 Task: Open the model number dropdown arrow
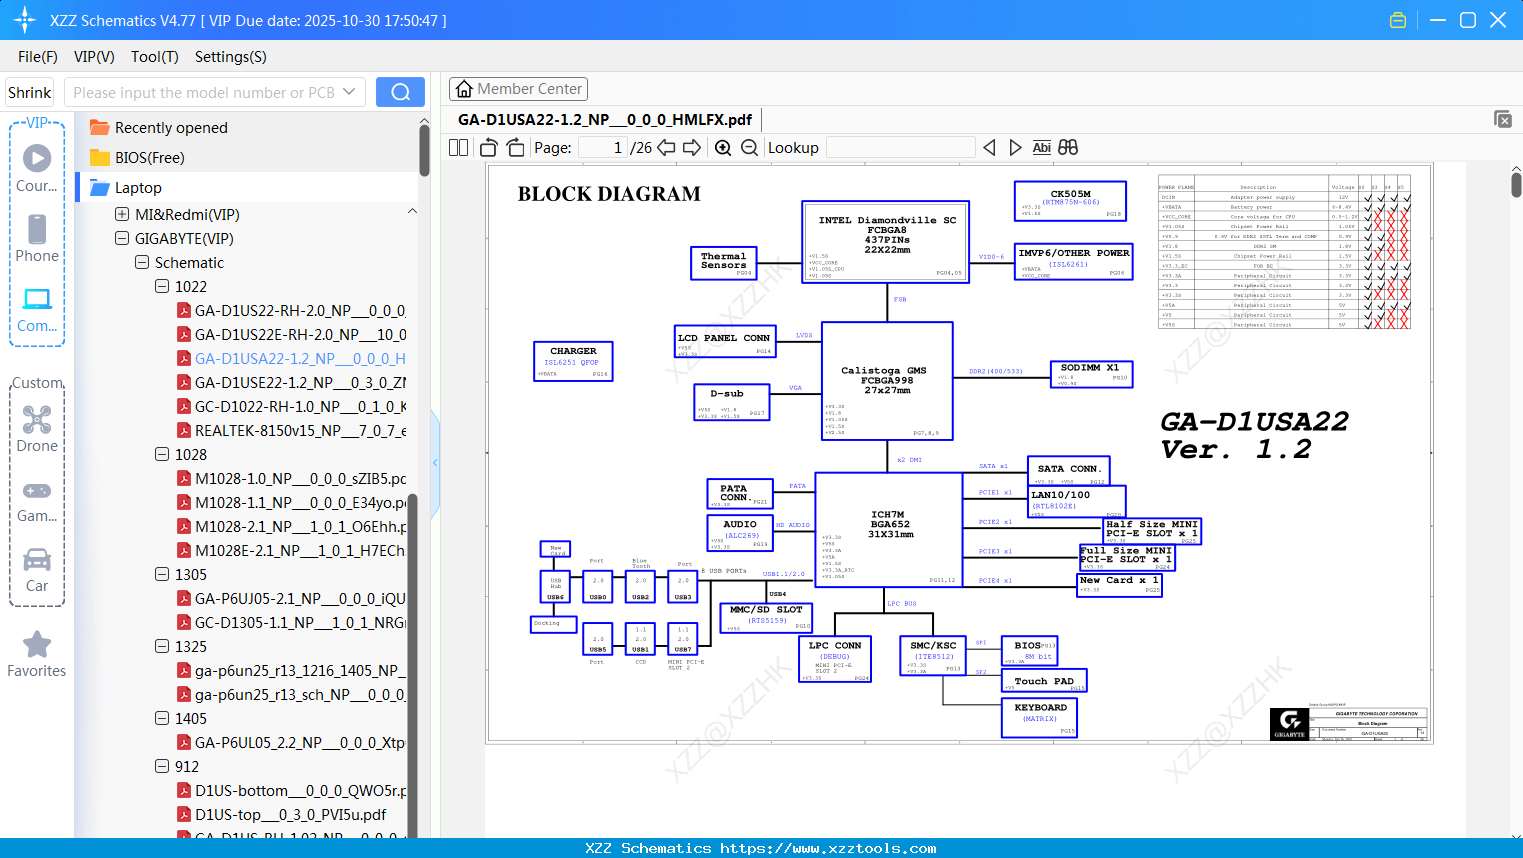click(349, 92)
